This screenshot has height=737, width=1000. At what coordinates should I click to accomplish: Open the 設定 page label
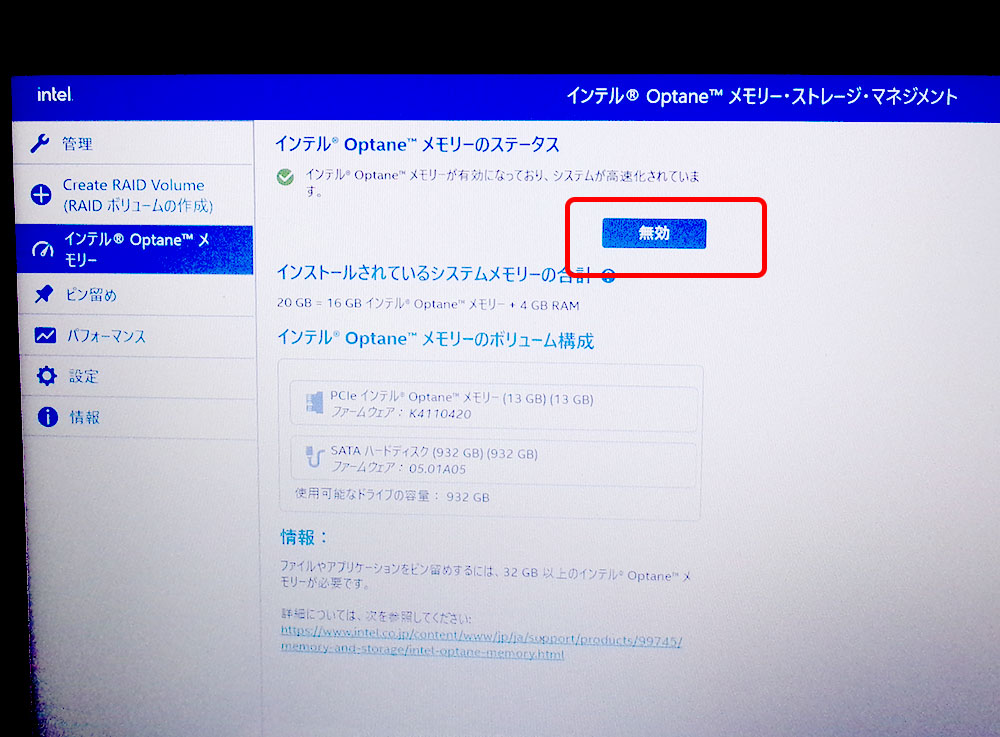[84, 377]
